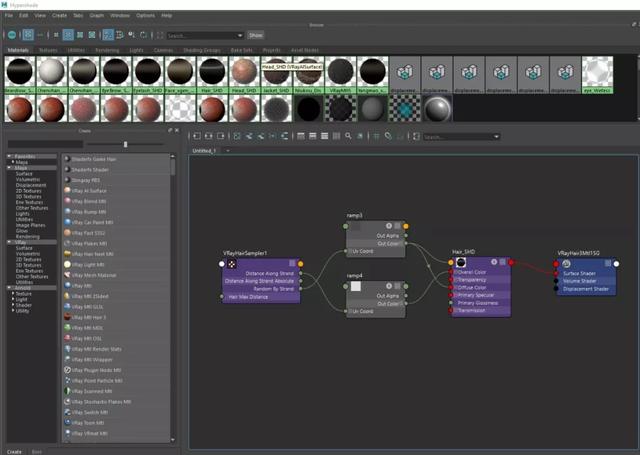Viewport: 640px width, 455px height.
Task: Open dropdown arrow beside Untitled_1 tab
Action: (x=228, y=151)
